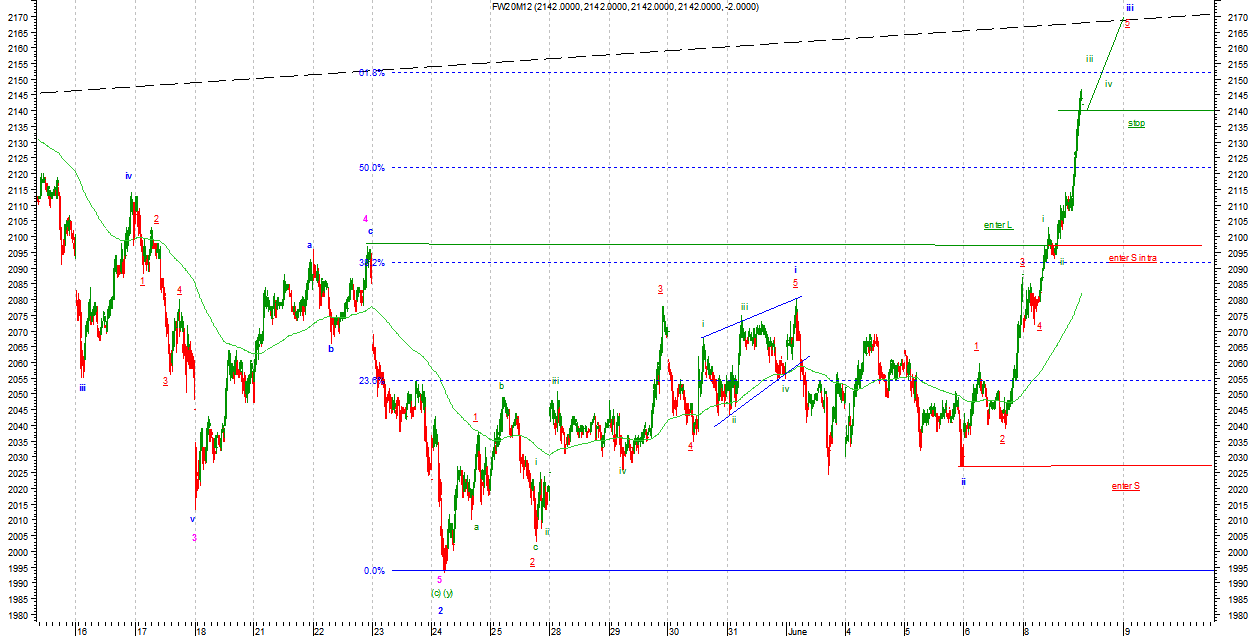Select the blue 'iii' label at top right
The width and height of the screenshot is (1250, 636).
[x=1128, y=7]
